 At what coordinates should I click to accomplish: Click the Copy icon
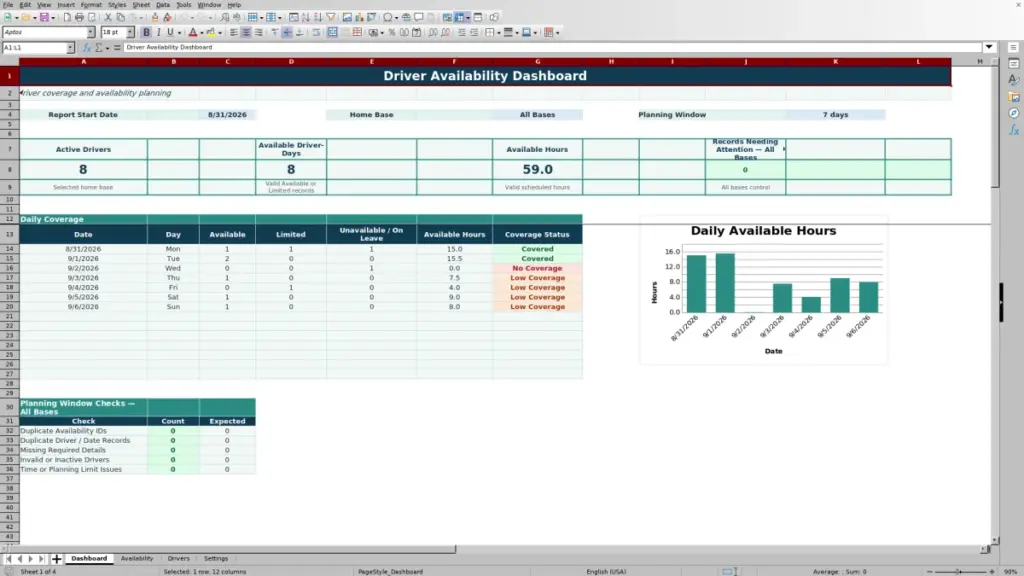point(120,17)
